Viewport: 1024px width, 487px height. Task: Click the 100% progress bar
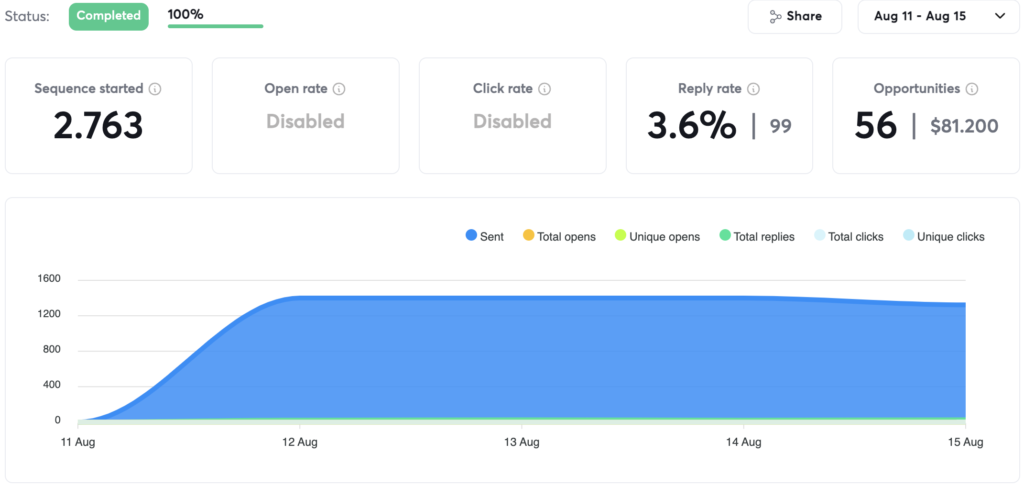[x=215, y=26]
